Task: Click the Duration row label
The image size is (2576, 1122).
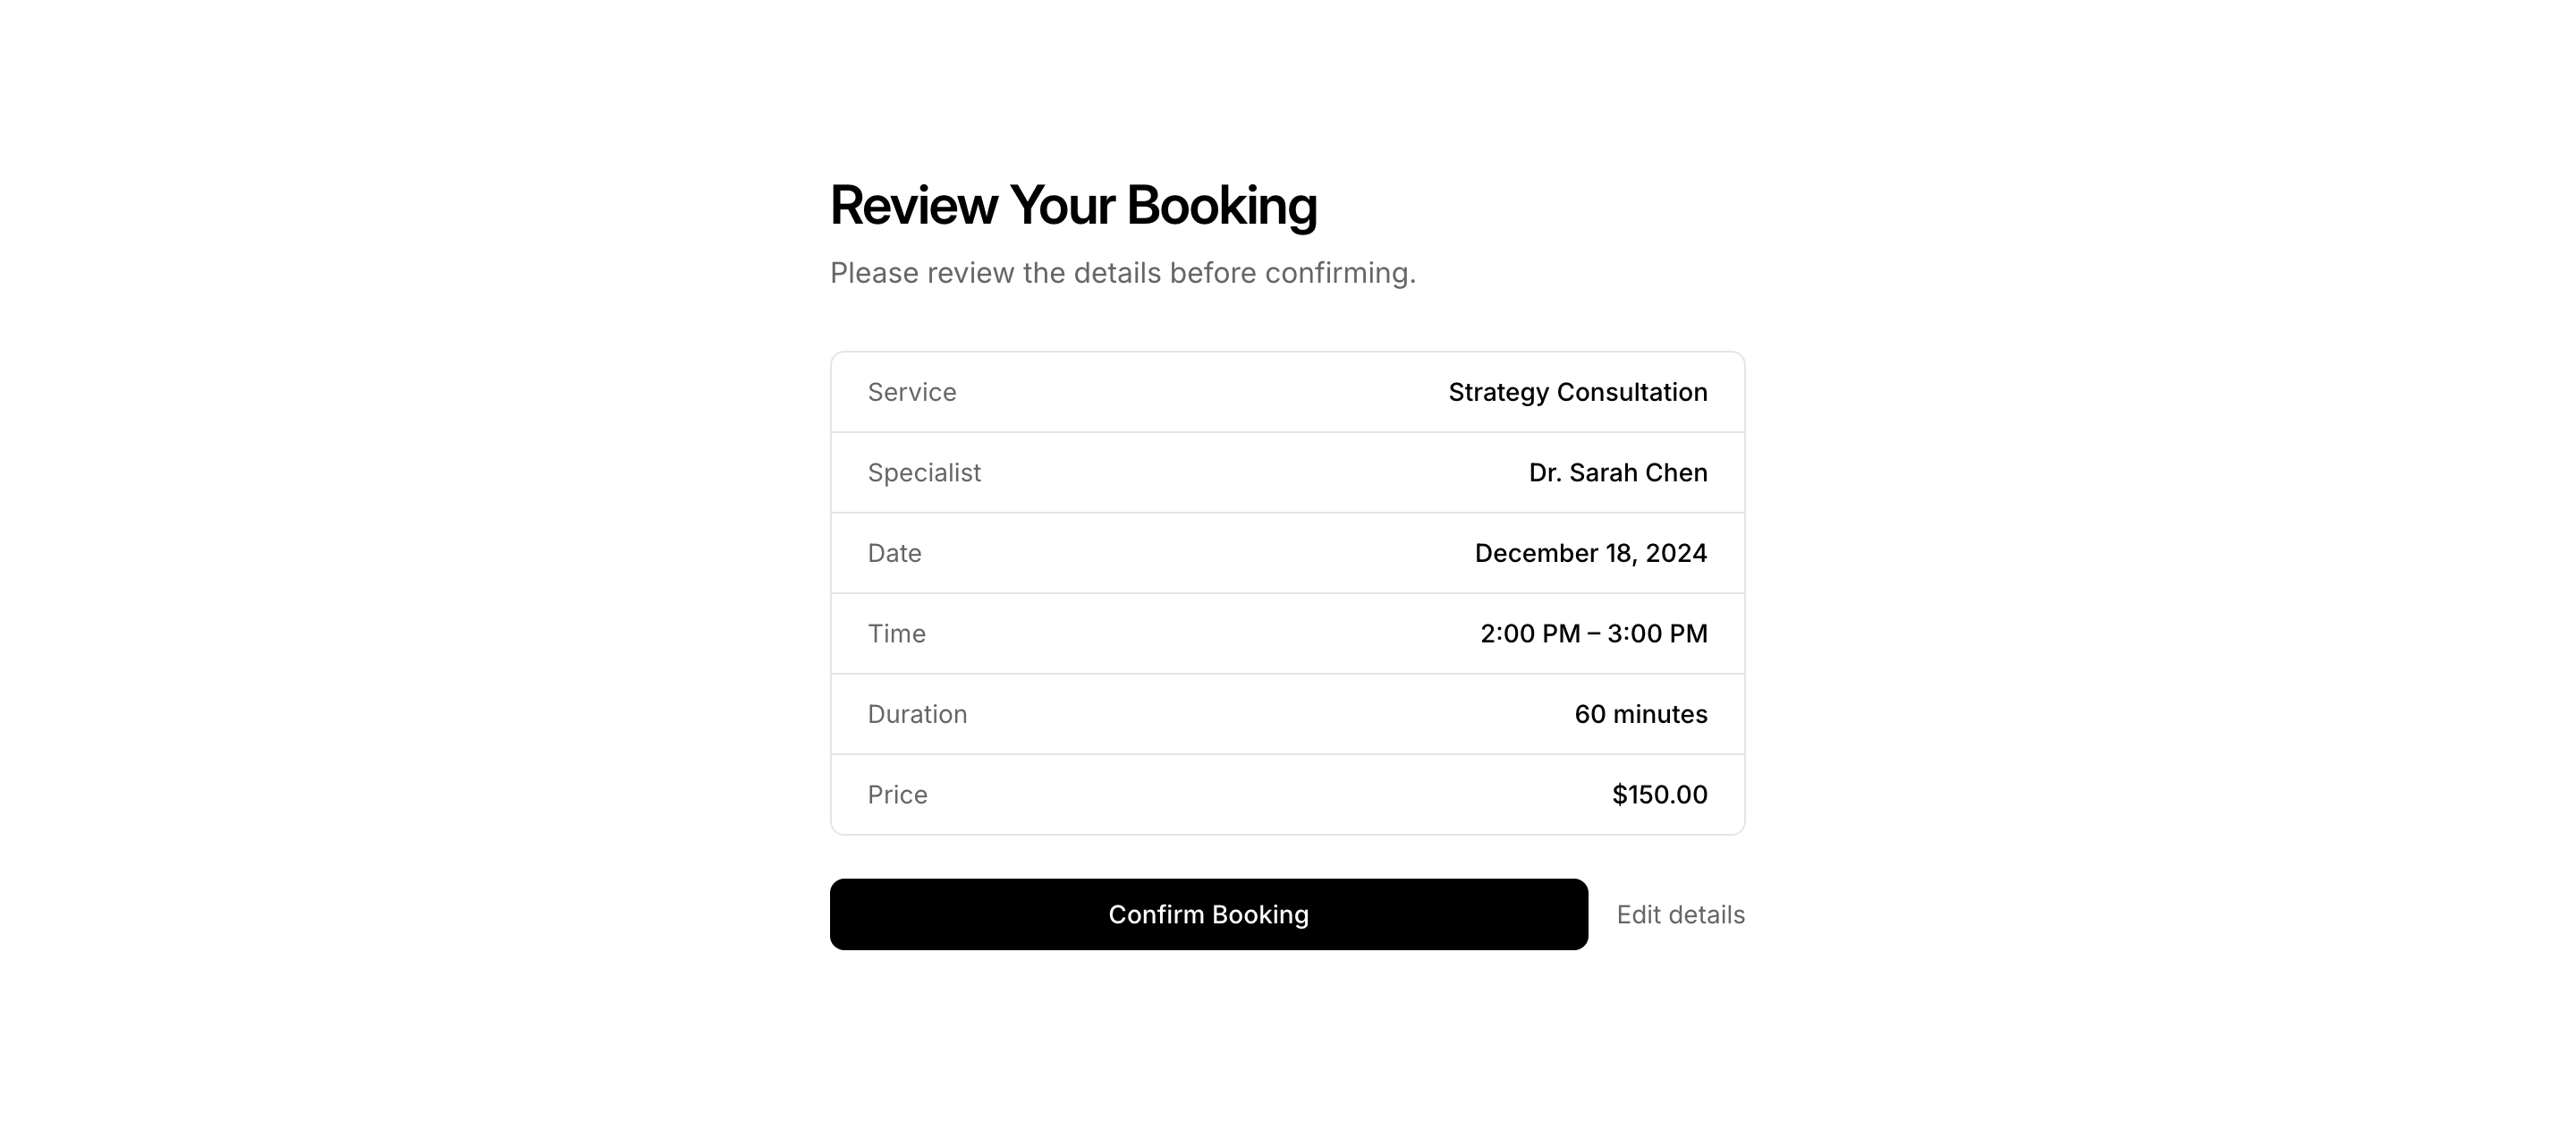Action: coord(917,714)
